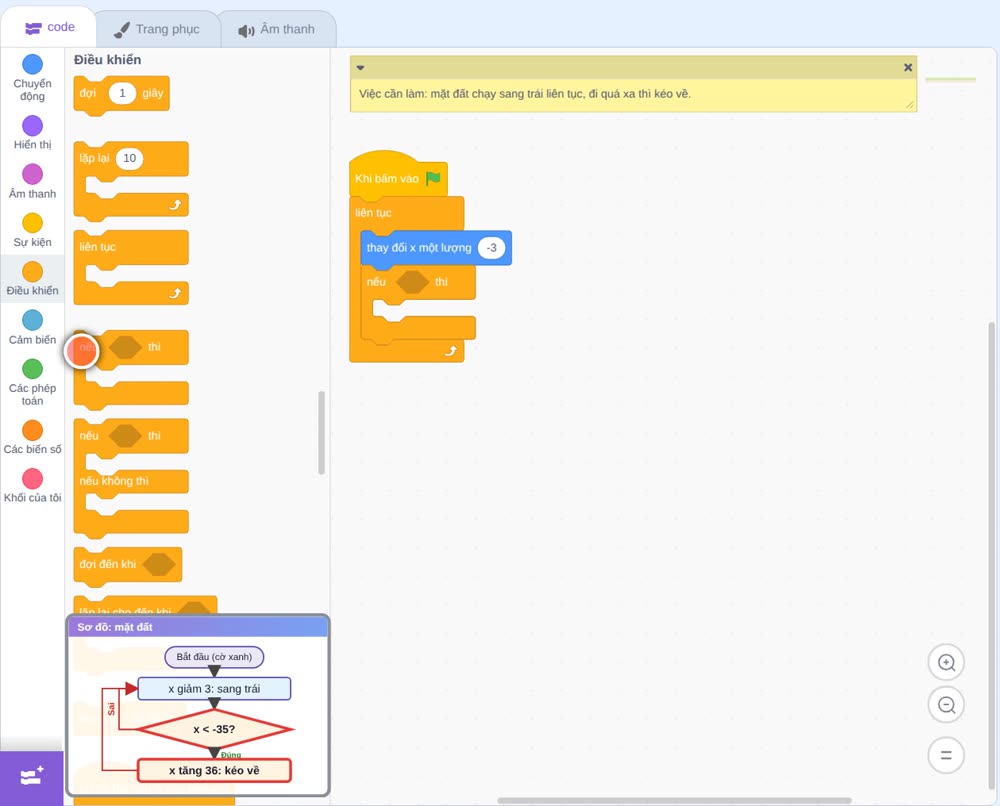
Task: Click the empty condition slot in workspace nếu block
Action: [413, 282]
